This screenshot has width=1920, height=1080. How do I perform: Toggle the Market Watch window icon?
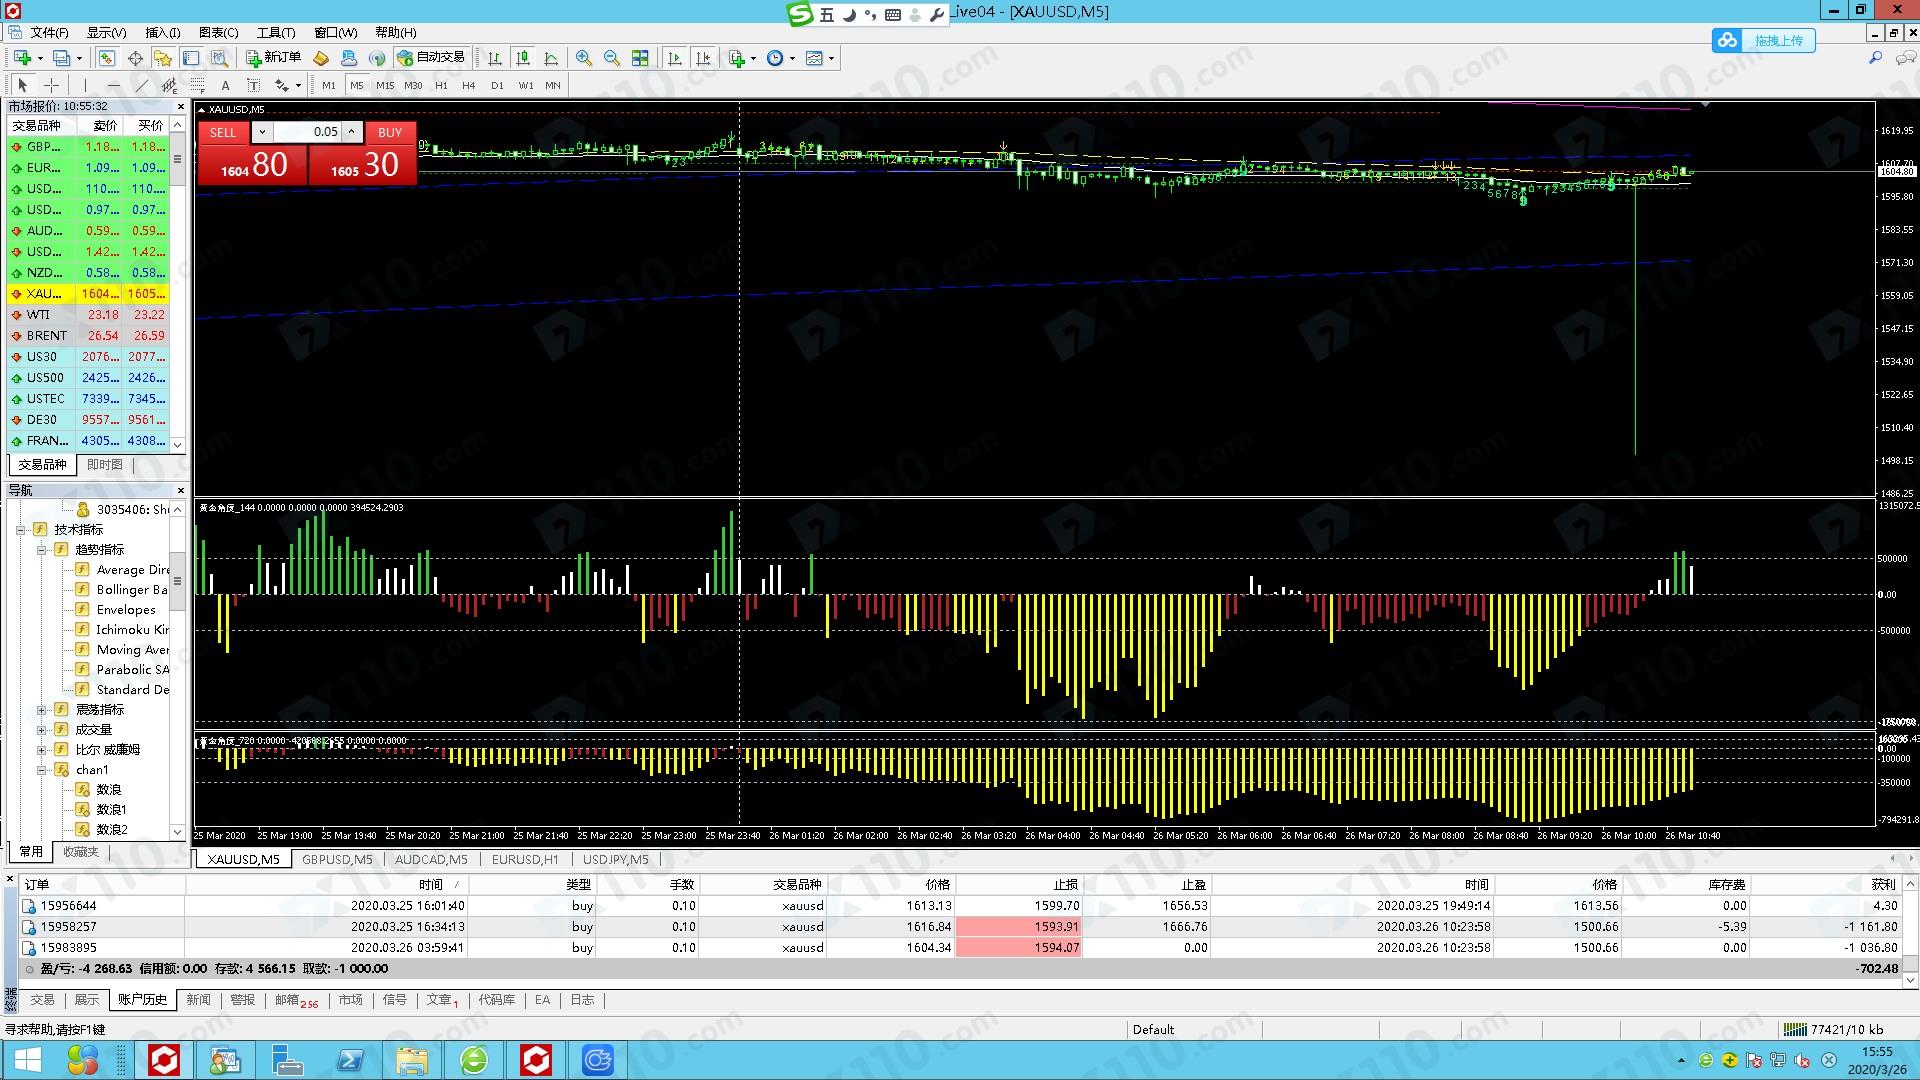click(106, 58)
